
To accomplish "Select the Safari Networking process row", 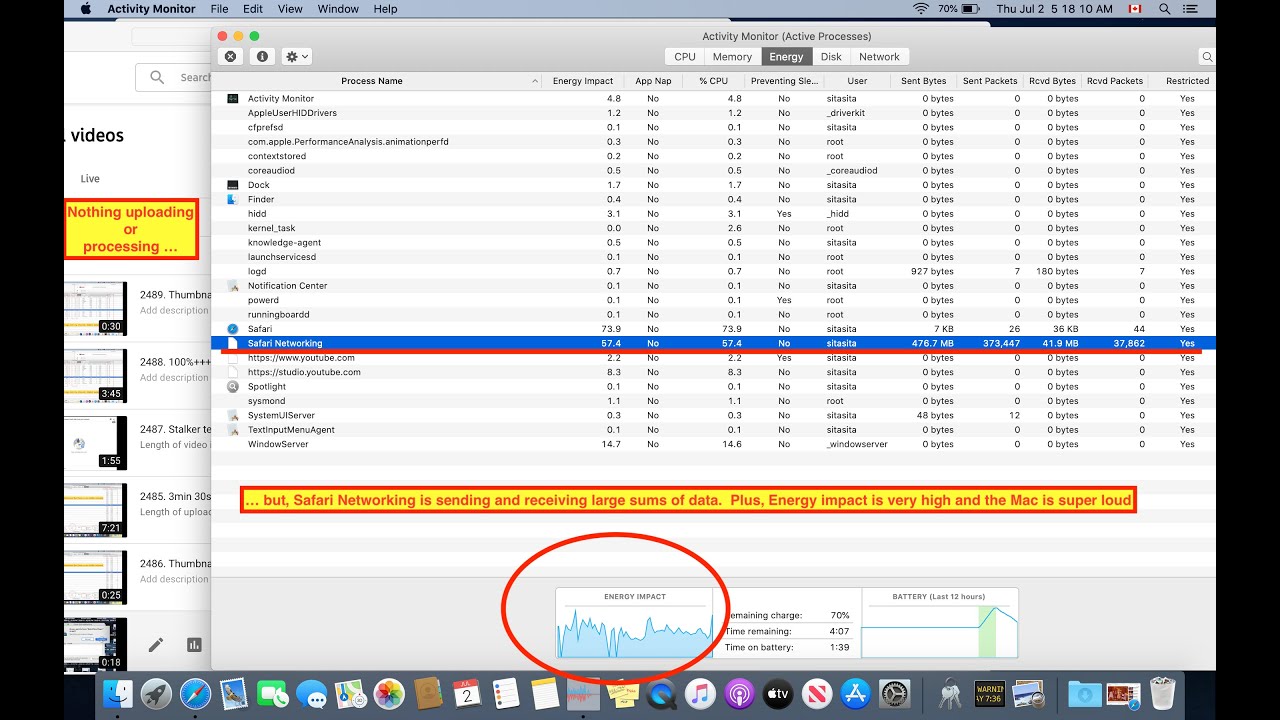I will click(714, 343).
